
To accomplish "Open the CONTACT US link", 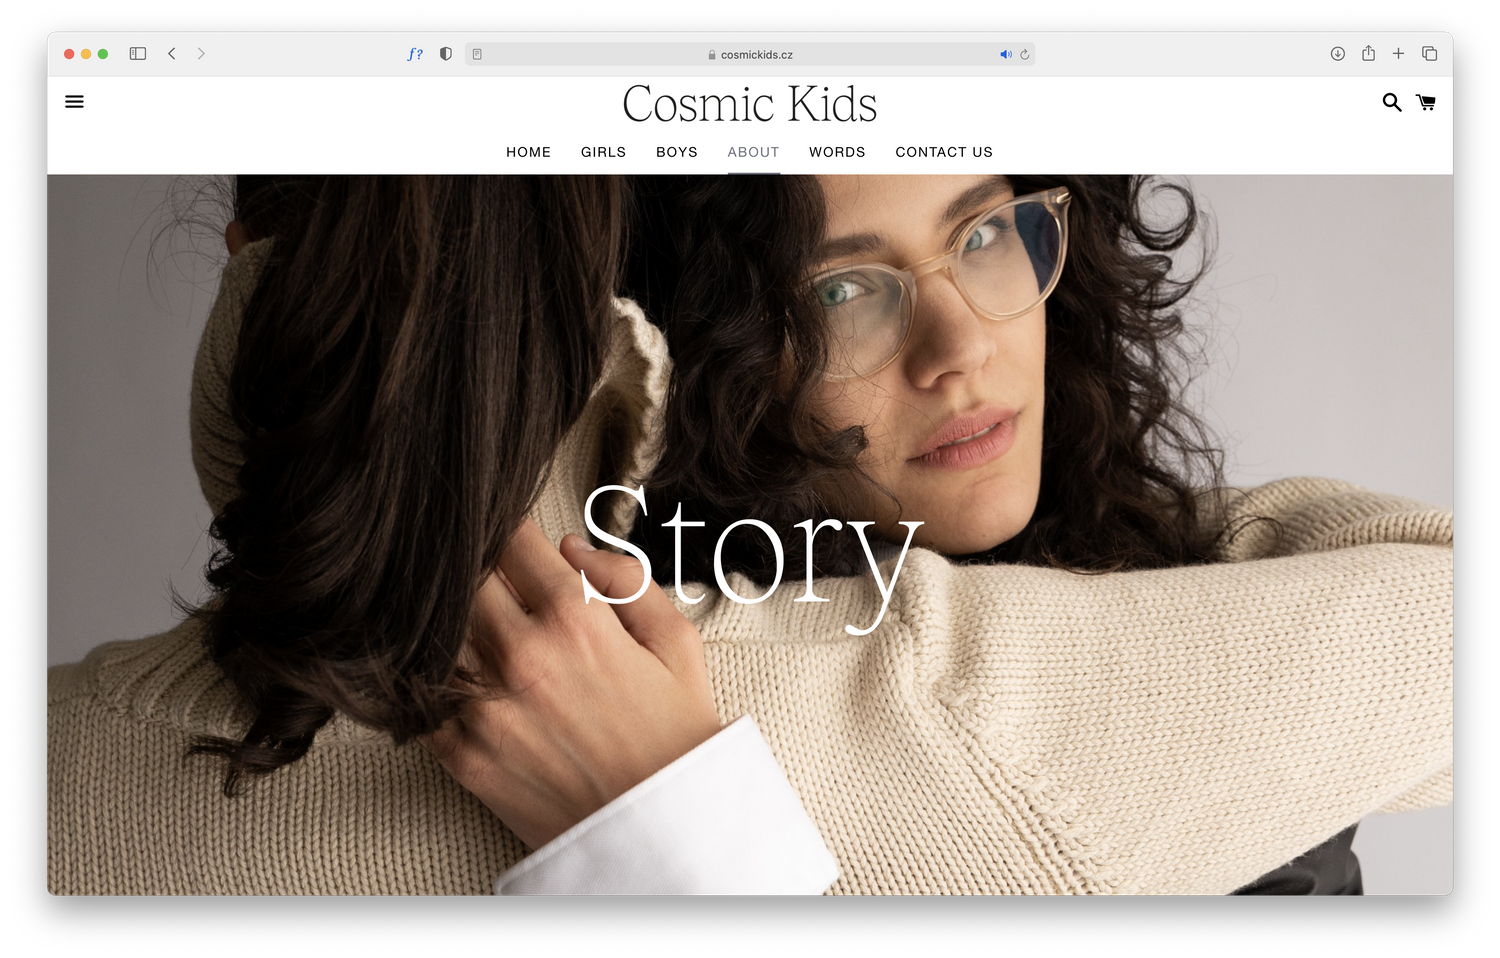I will pyautogui.click(x=944, y=152).
